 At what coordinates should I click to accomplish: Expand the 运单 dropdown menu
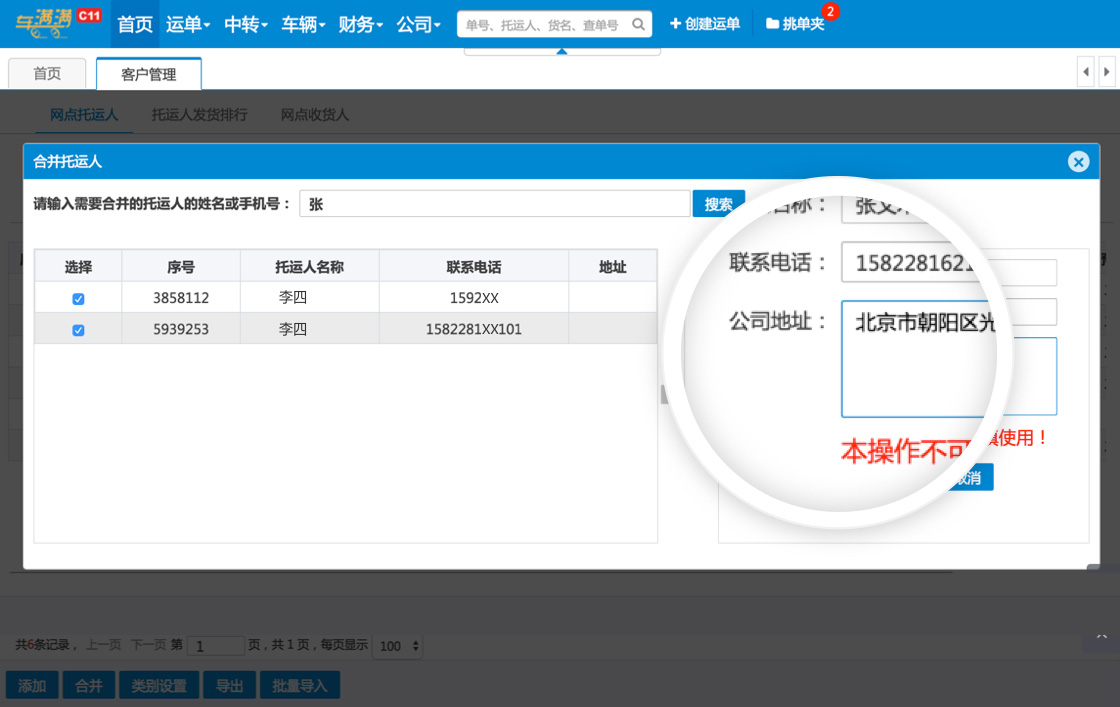[x=187, y=24]
